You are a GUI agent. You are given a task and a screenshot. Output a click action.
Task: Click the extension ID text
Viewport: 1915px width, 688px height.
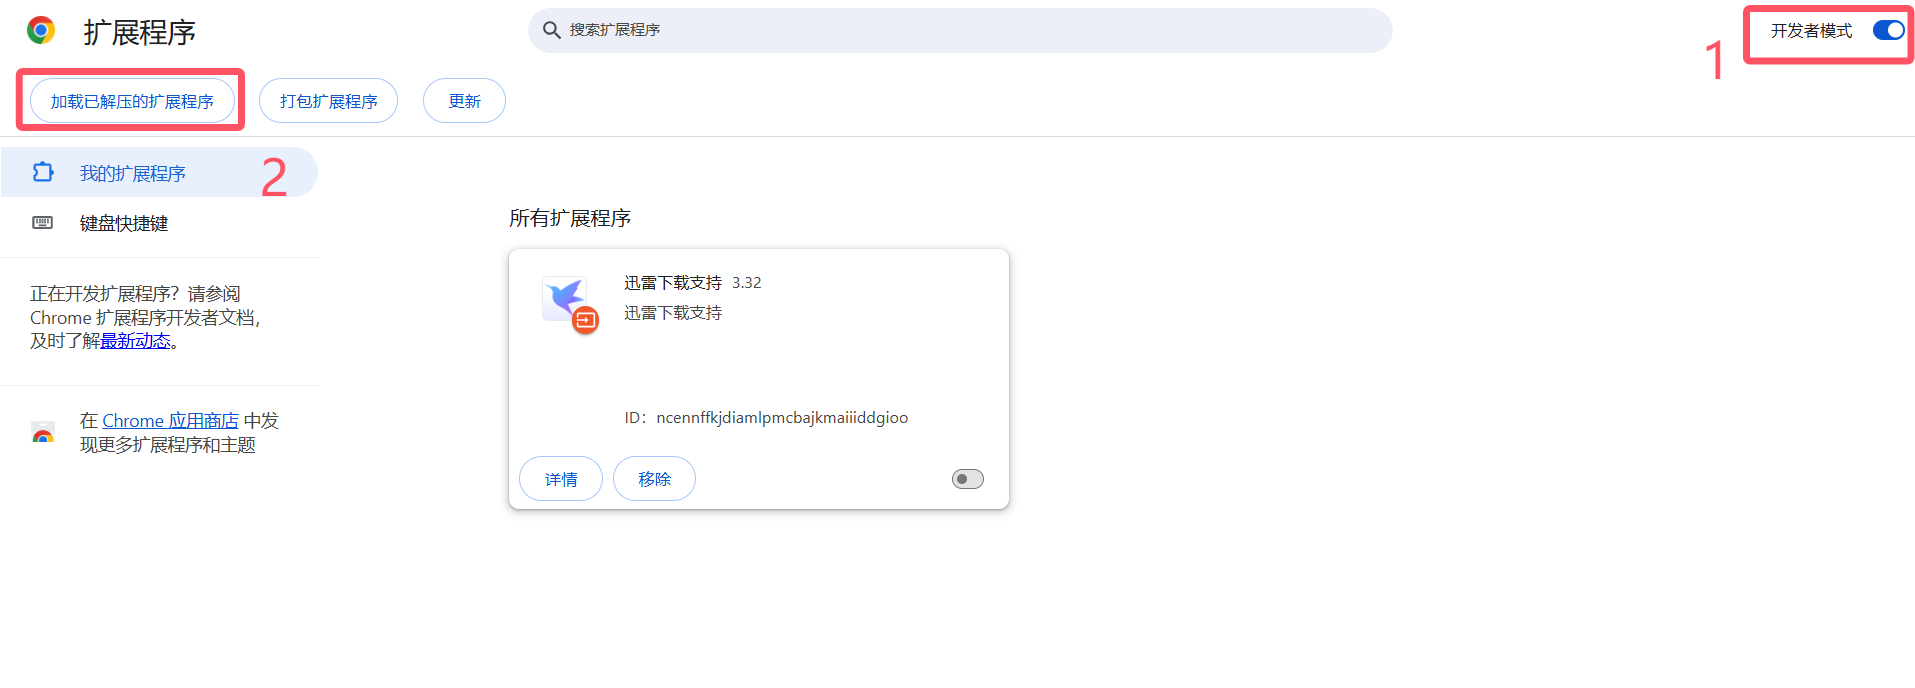click(781, 418)
